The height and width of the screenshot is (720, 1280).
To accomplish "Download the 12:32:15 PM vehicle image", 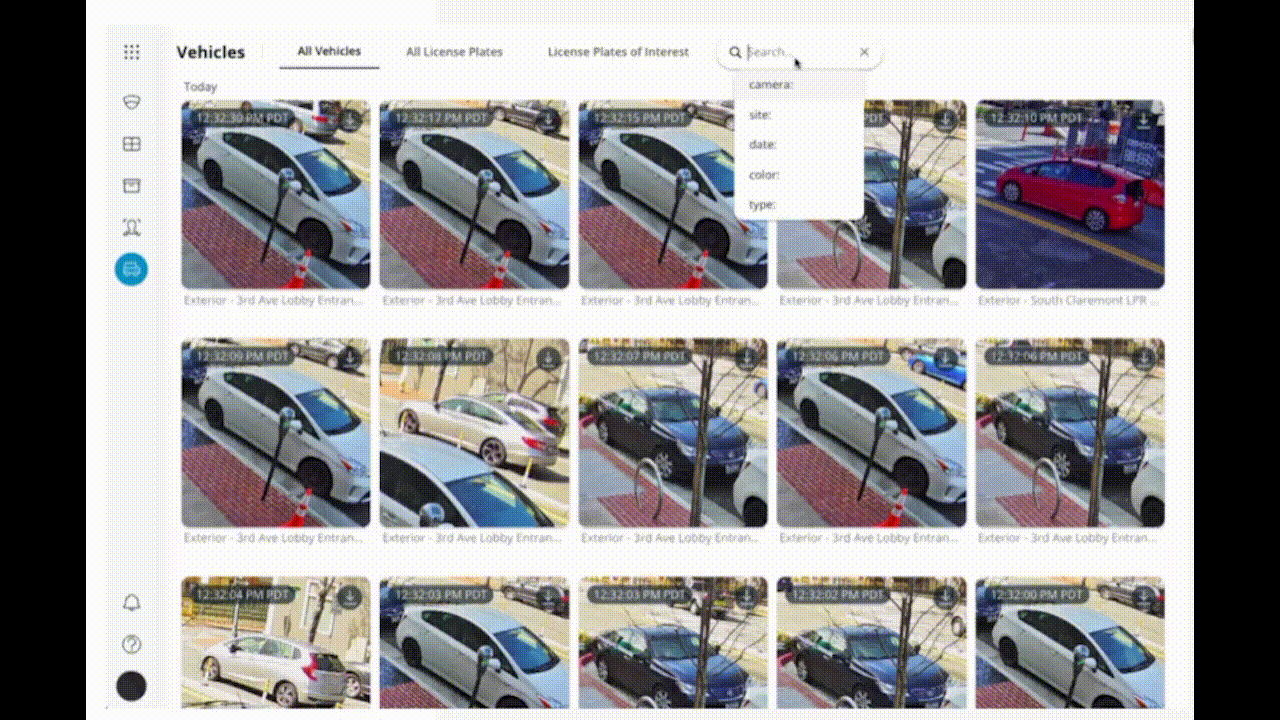I will (x=747, y=120).
